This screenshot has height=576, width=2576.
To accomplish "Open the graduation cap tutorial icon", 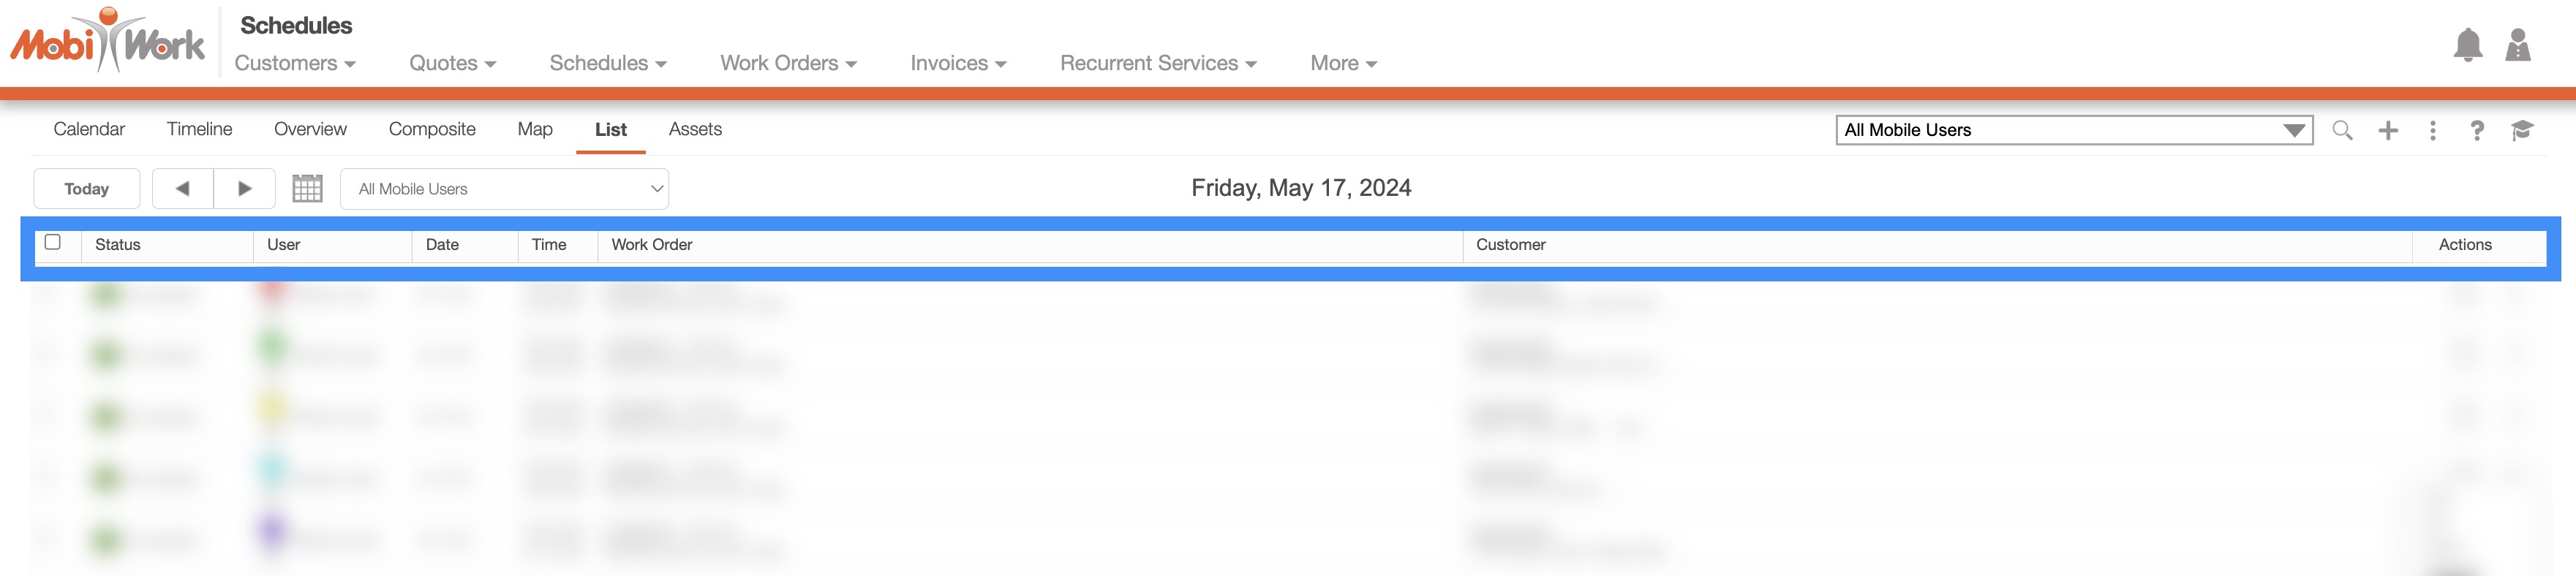I will point(2521,130).
